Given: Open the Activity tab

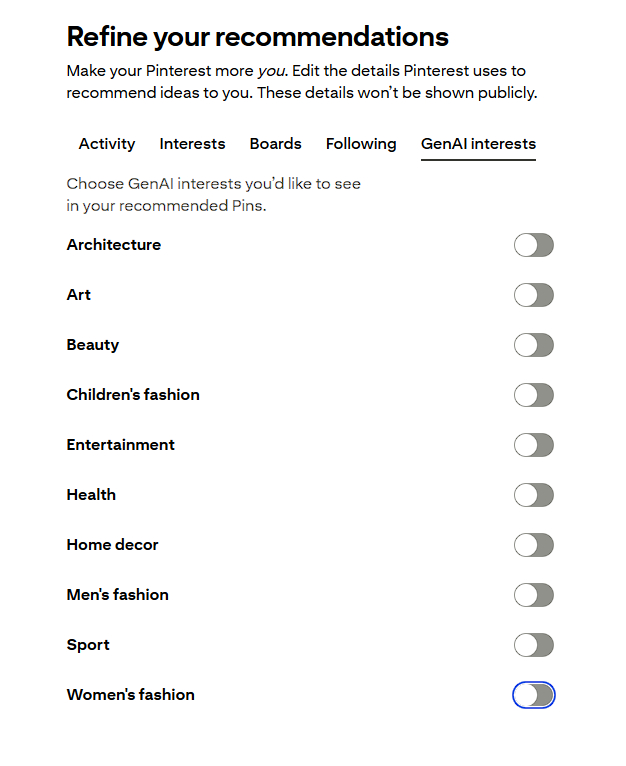Looking at the screenshot, I should [x=107, y=144].
